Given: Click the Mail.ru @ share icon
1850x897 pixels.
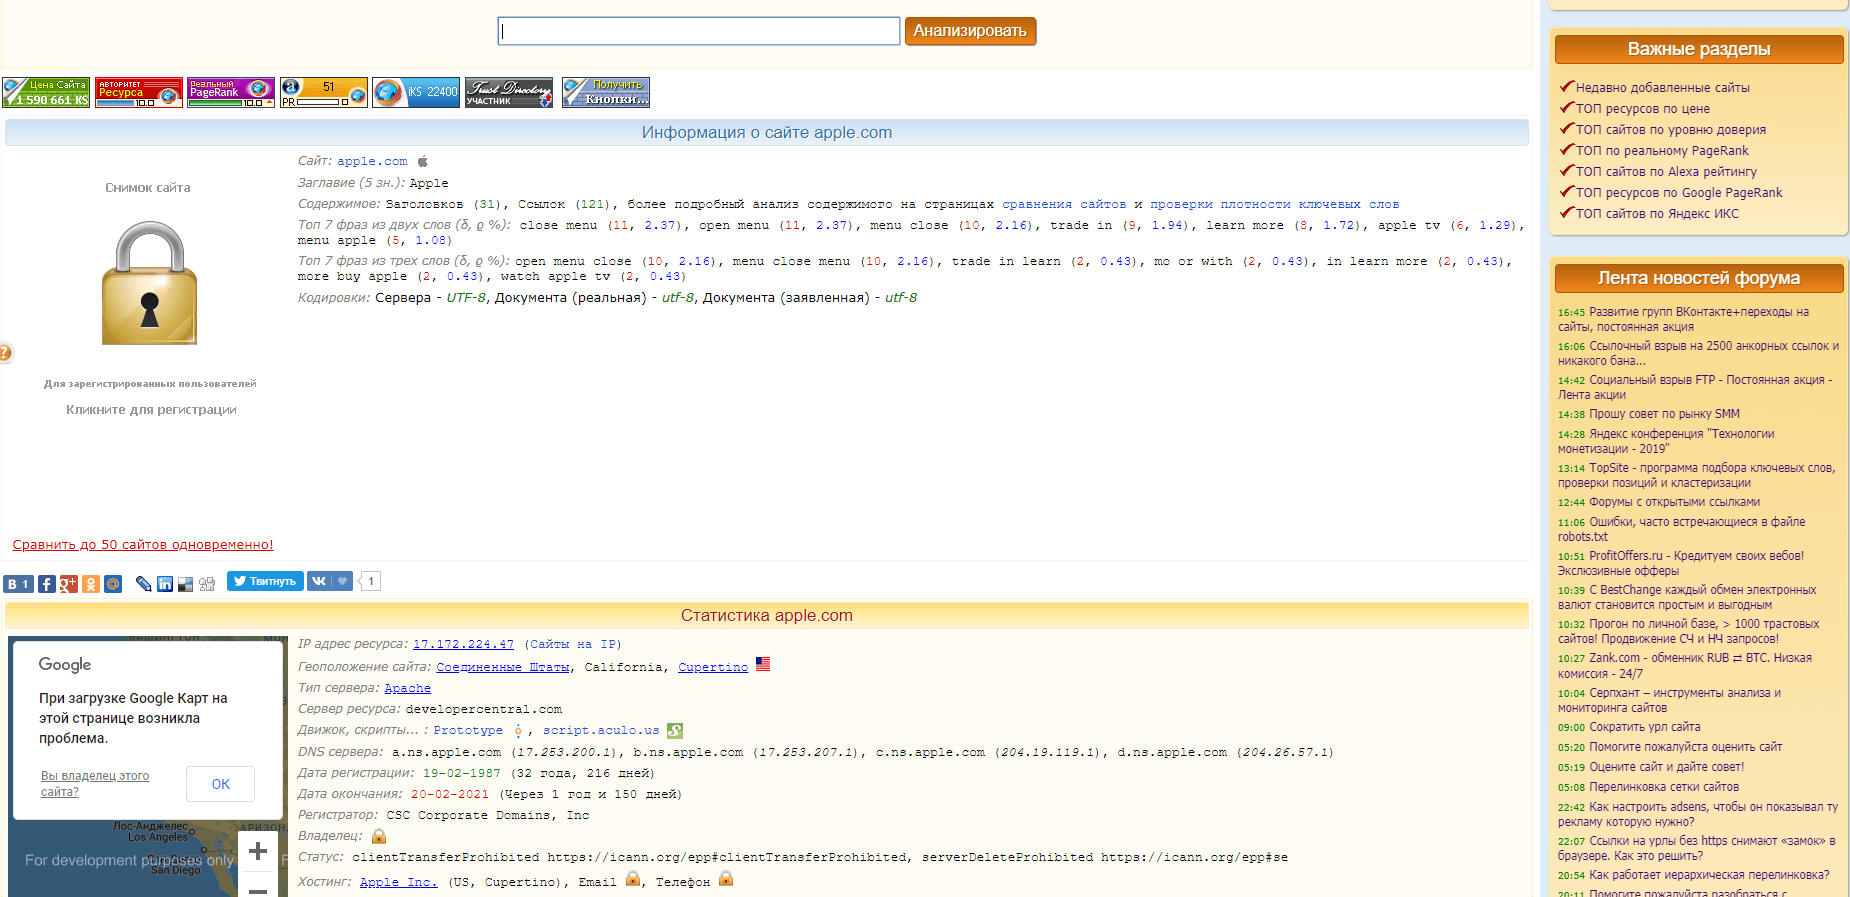Looking at the screenshot, I should click(113, 584).
